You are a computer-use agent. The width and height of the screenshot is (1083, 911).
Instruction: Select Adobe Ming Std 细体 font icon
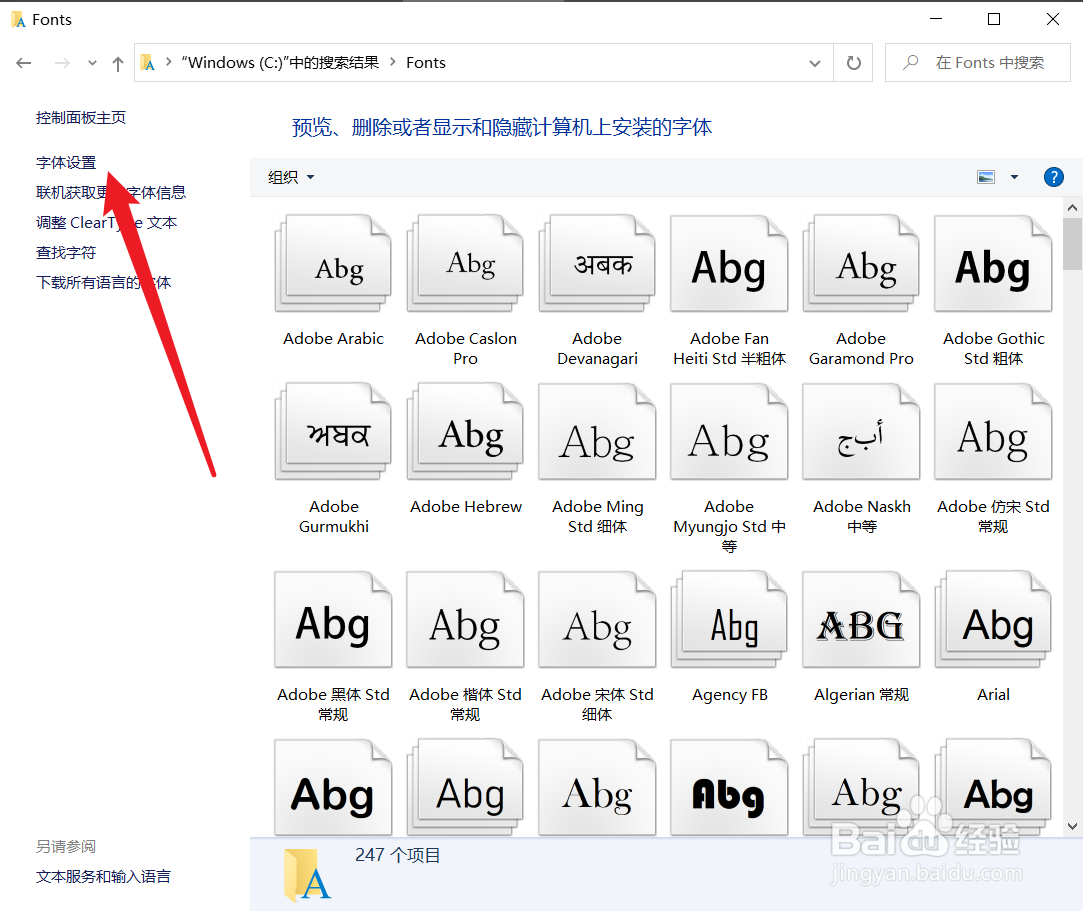click(x=597, y=432)
